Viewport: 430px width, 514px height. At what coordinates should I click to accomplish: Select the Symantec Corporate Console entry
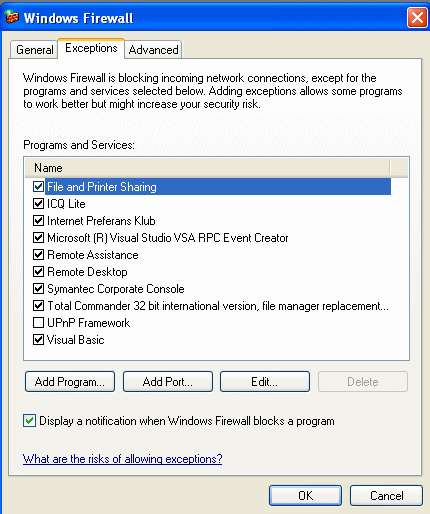tap(116, 289)
